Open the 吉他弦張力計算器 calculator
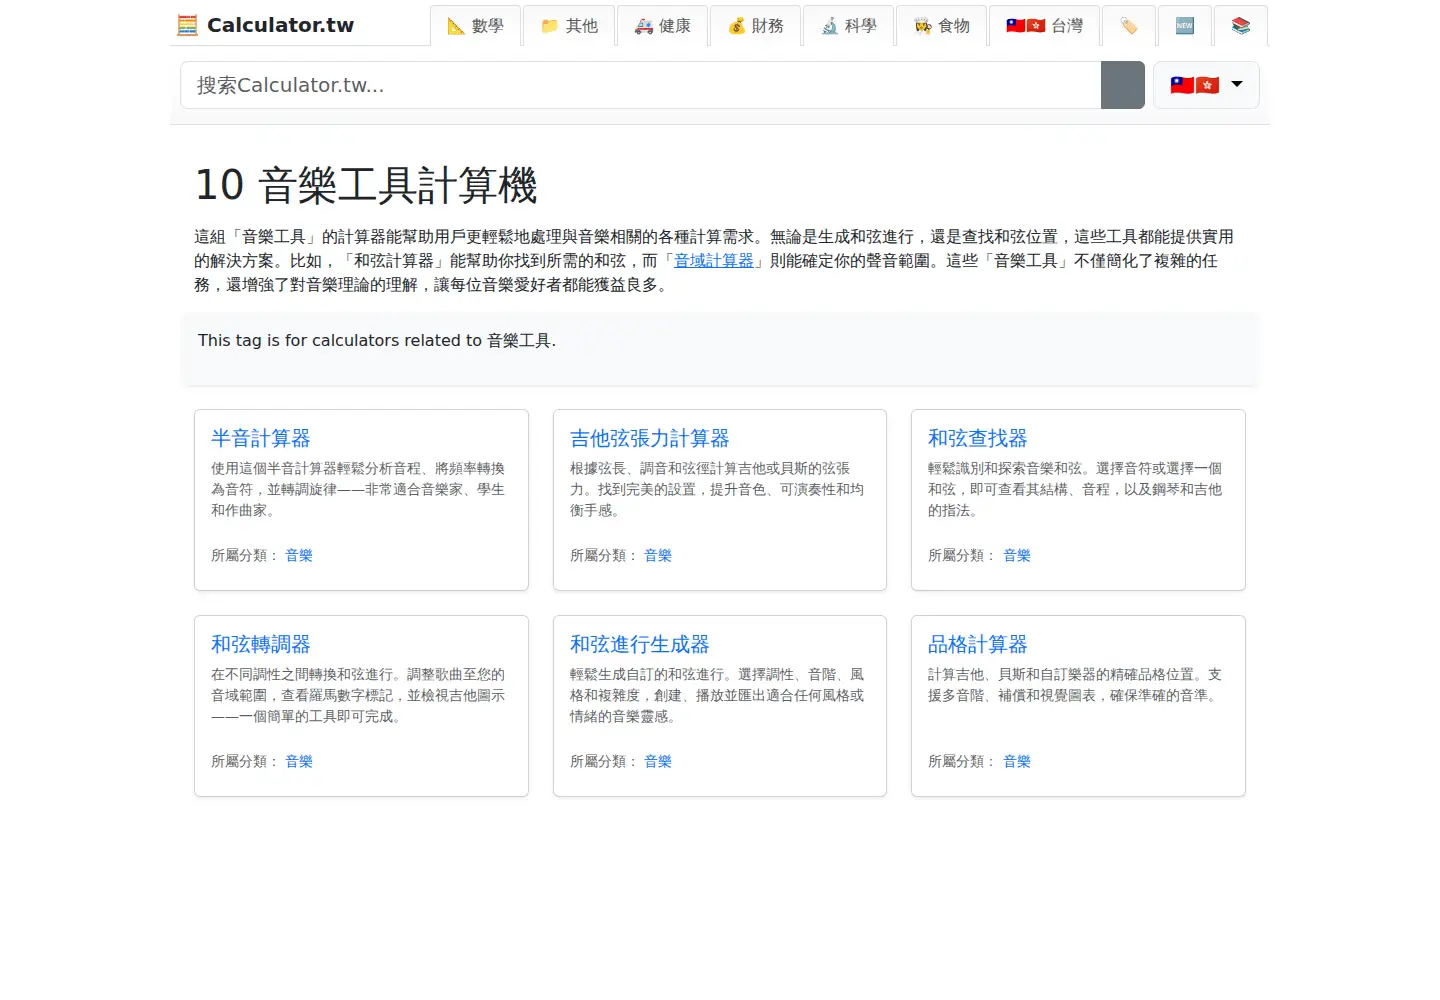Image resolution: width=1440 pixels, height=1000 pixels. coord(650,438)
